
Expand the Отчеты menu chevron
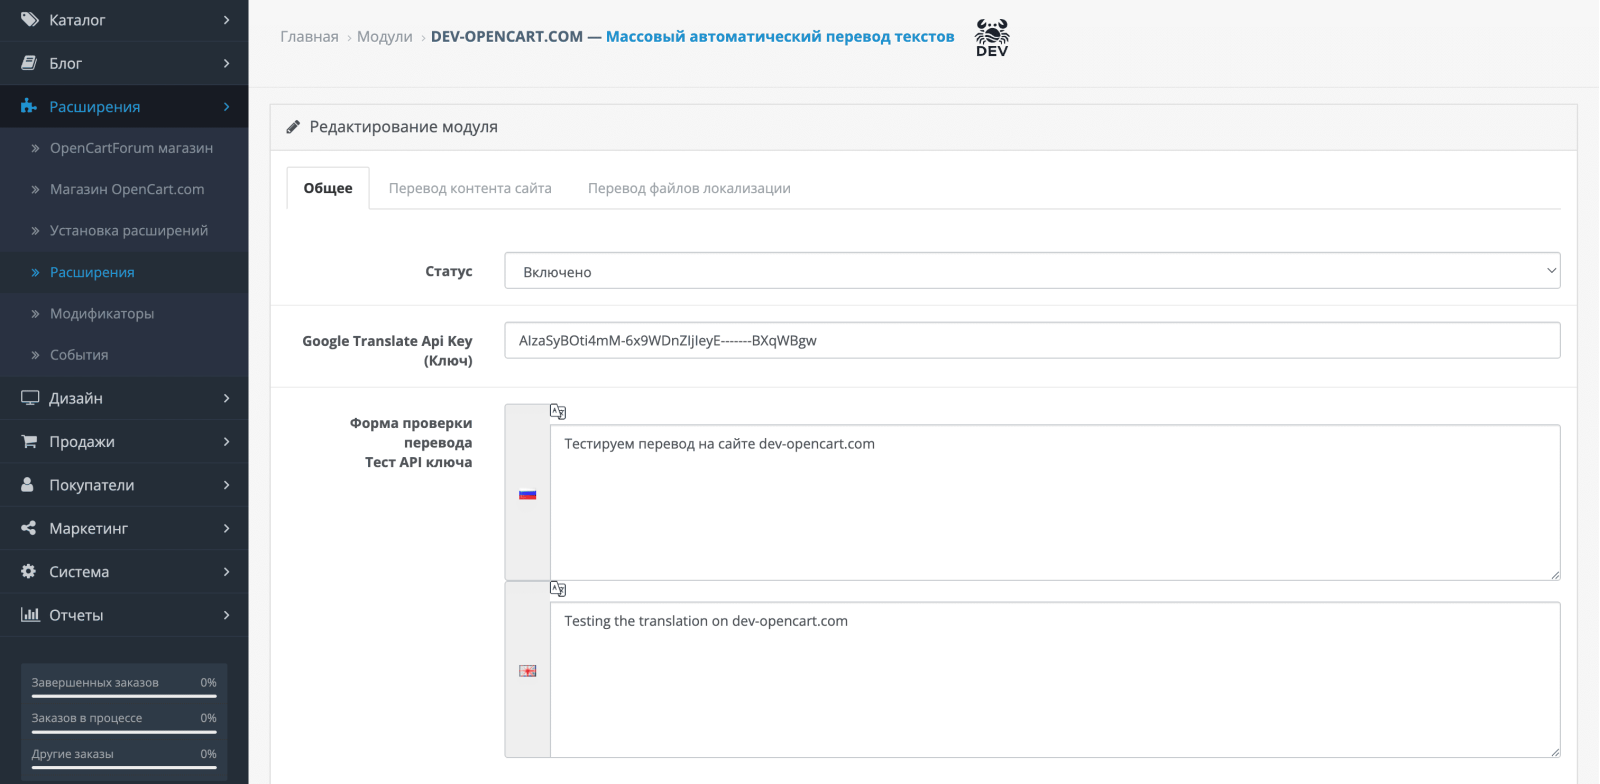(227, 615)
